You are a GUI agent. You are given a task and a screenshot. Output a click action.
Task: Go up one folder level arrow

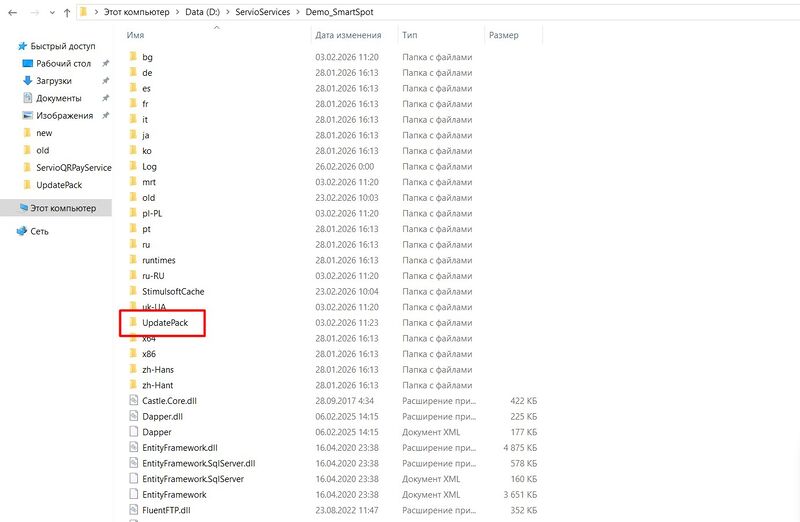pos(66,13)
